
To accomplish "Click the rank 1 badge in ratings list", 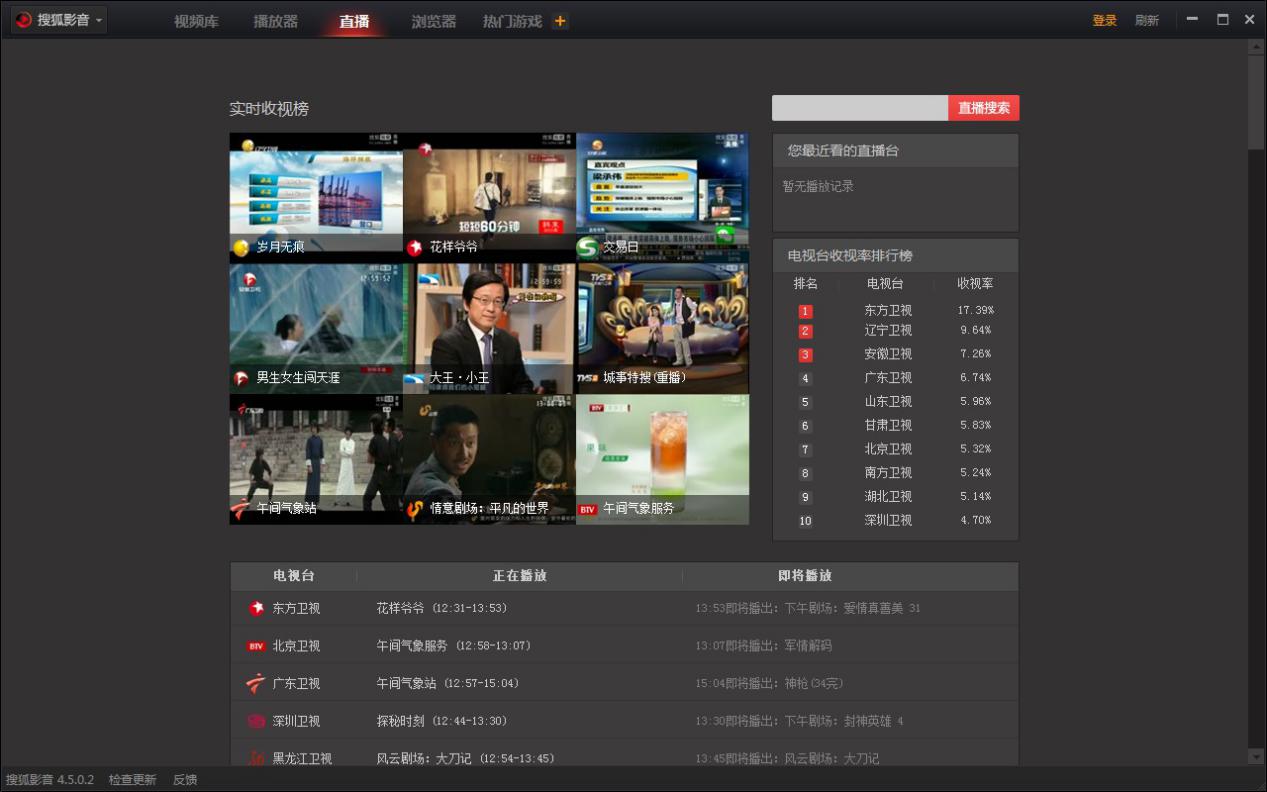I will pos(805,311).
